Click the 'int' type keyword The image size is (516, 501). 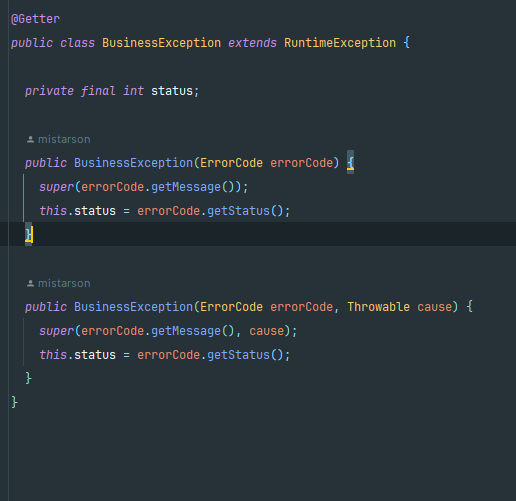[x=133, y=91]
